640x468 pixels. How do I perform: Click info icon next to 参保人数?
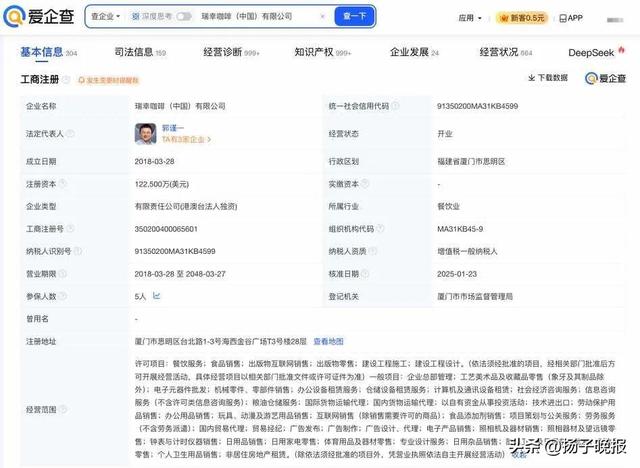point(63,296)
